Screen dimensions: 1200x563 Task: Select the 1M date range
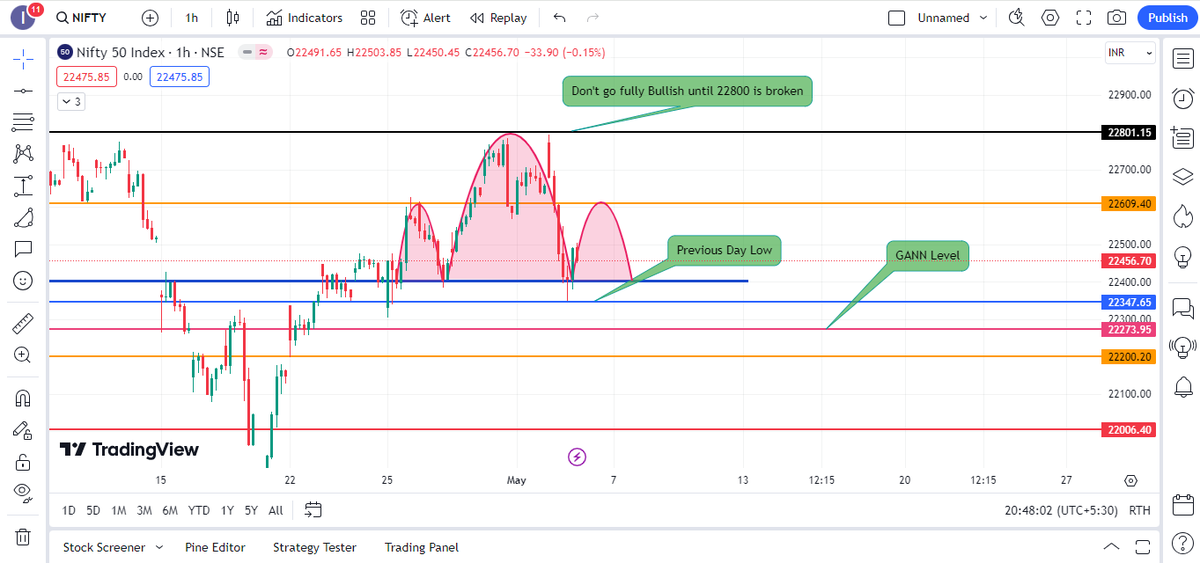pos(119,510)
